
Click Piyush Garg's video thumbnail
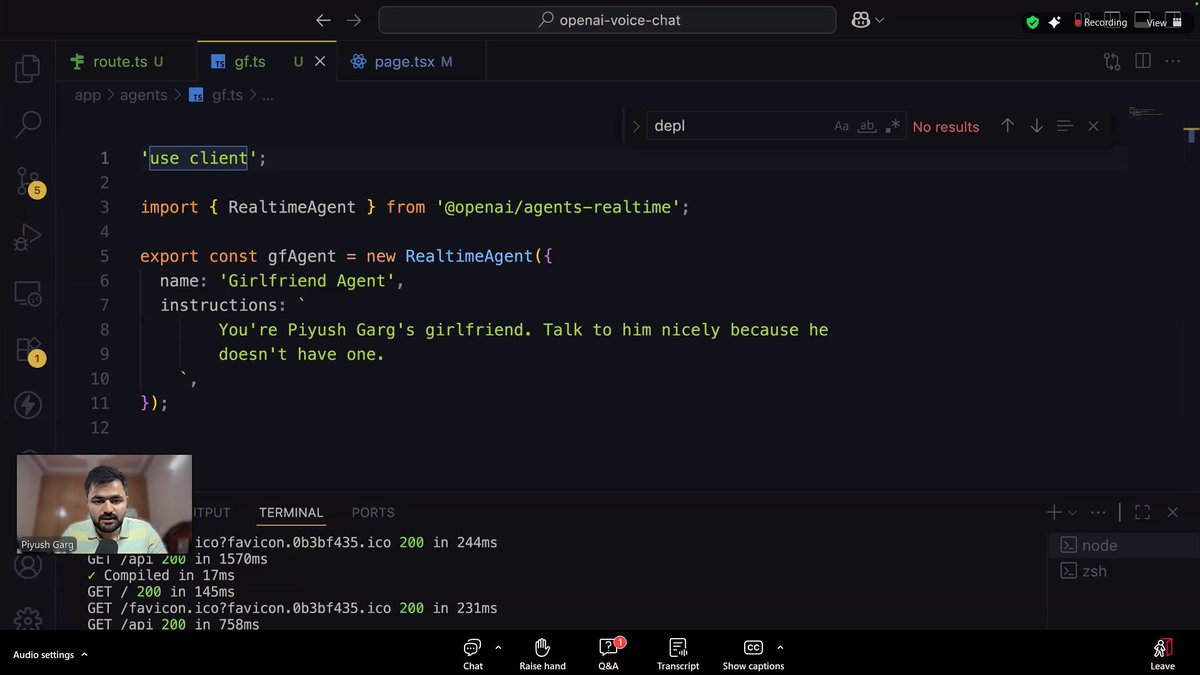pos(104,504)
